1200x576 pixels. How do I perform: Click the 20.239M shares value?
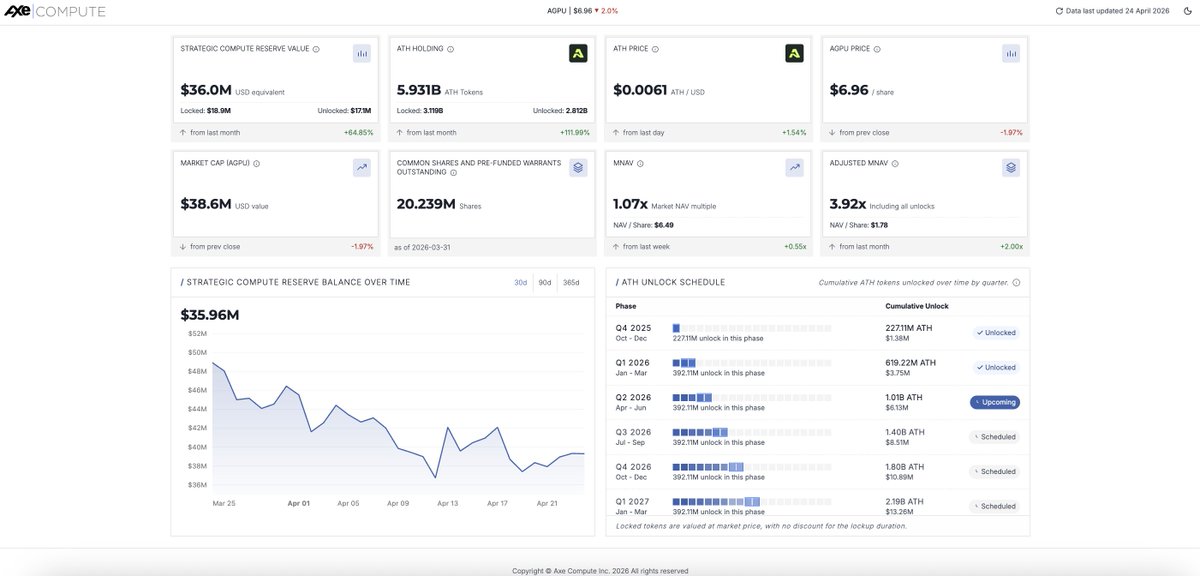coord(427,204)
